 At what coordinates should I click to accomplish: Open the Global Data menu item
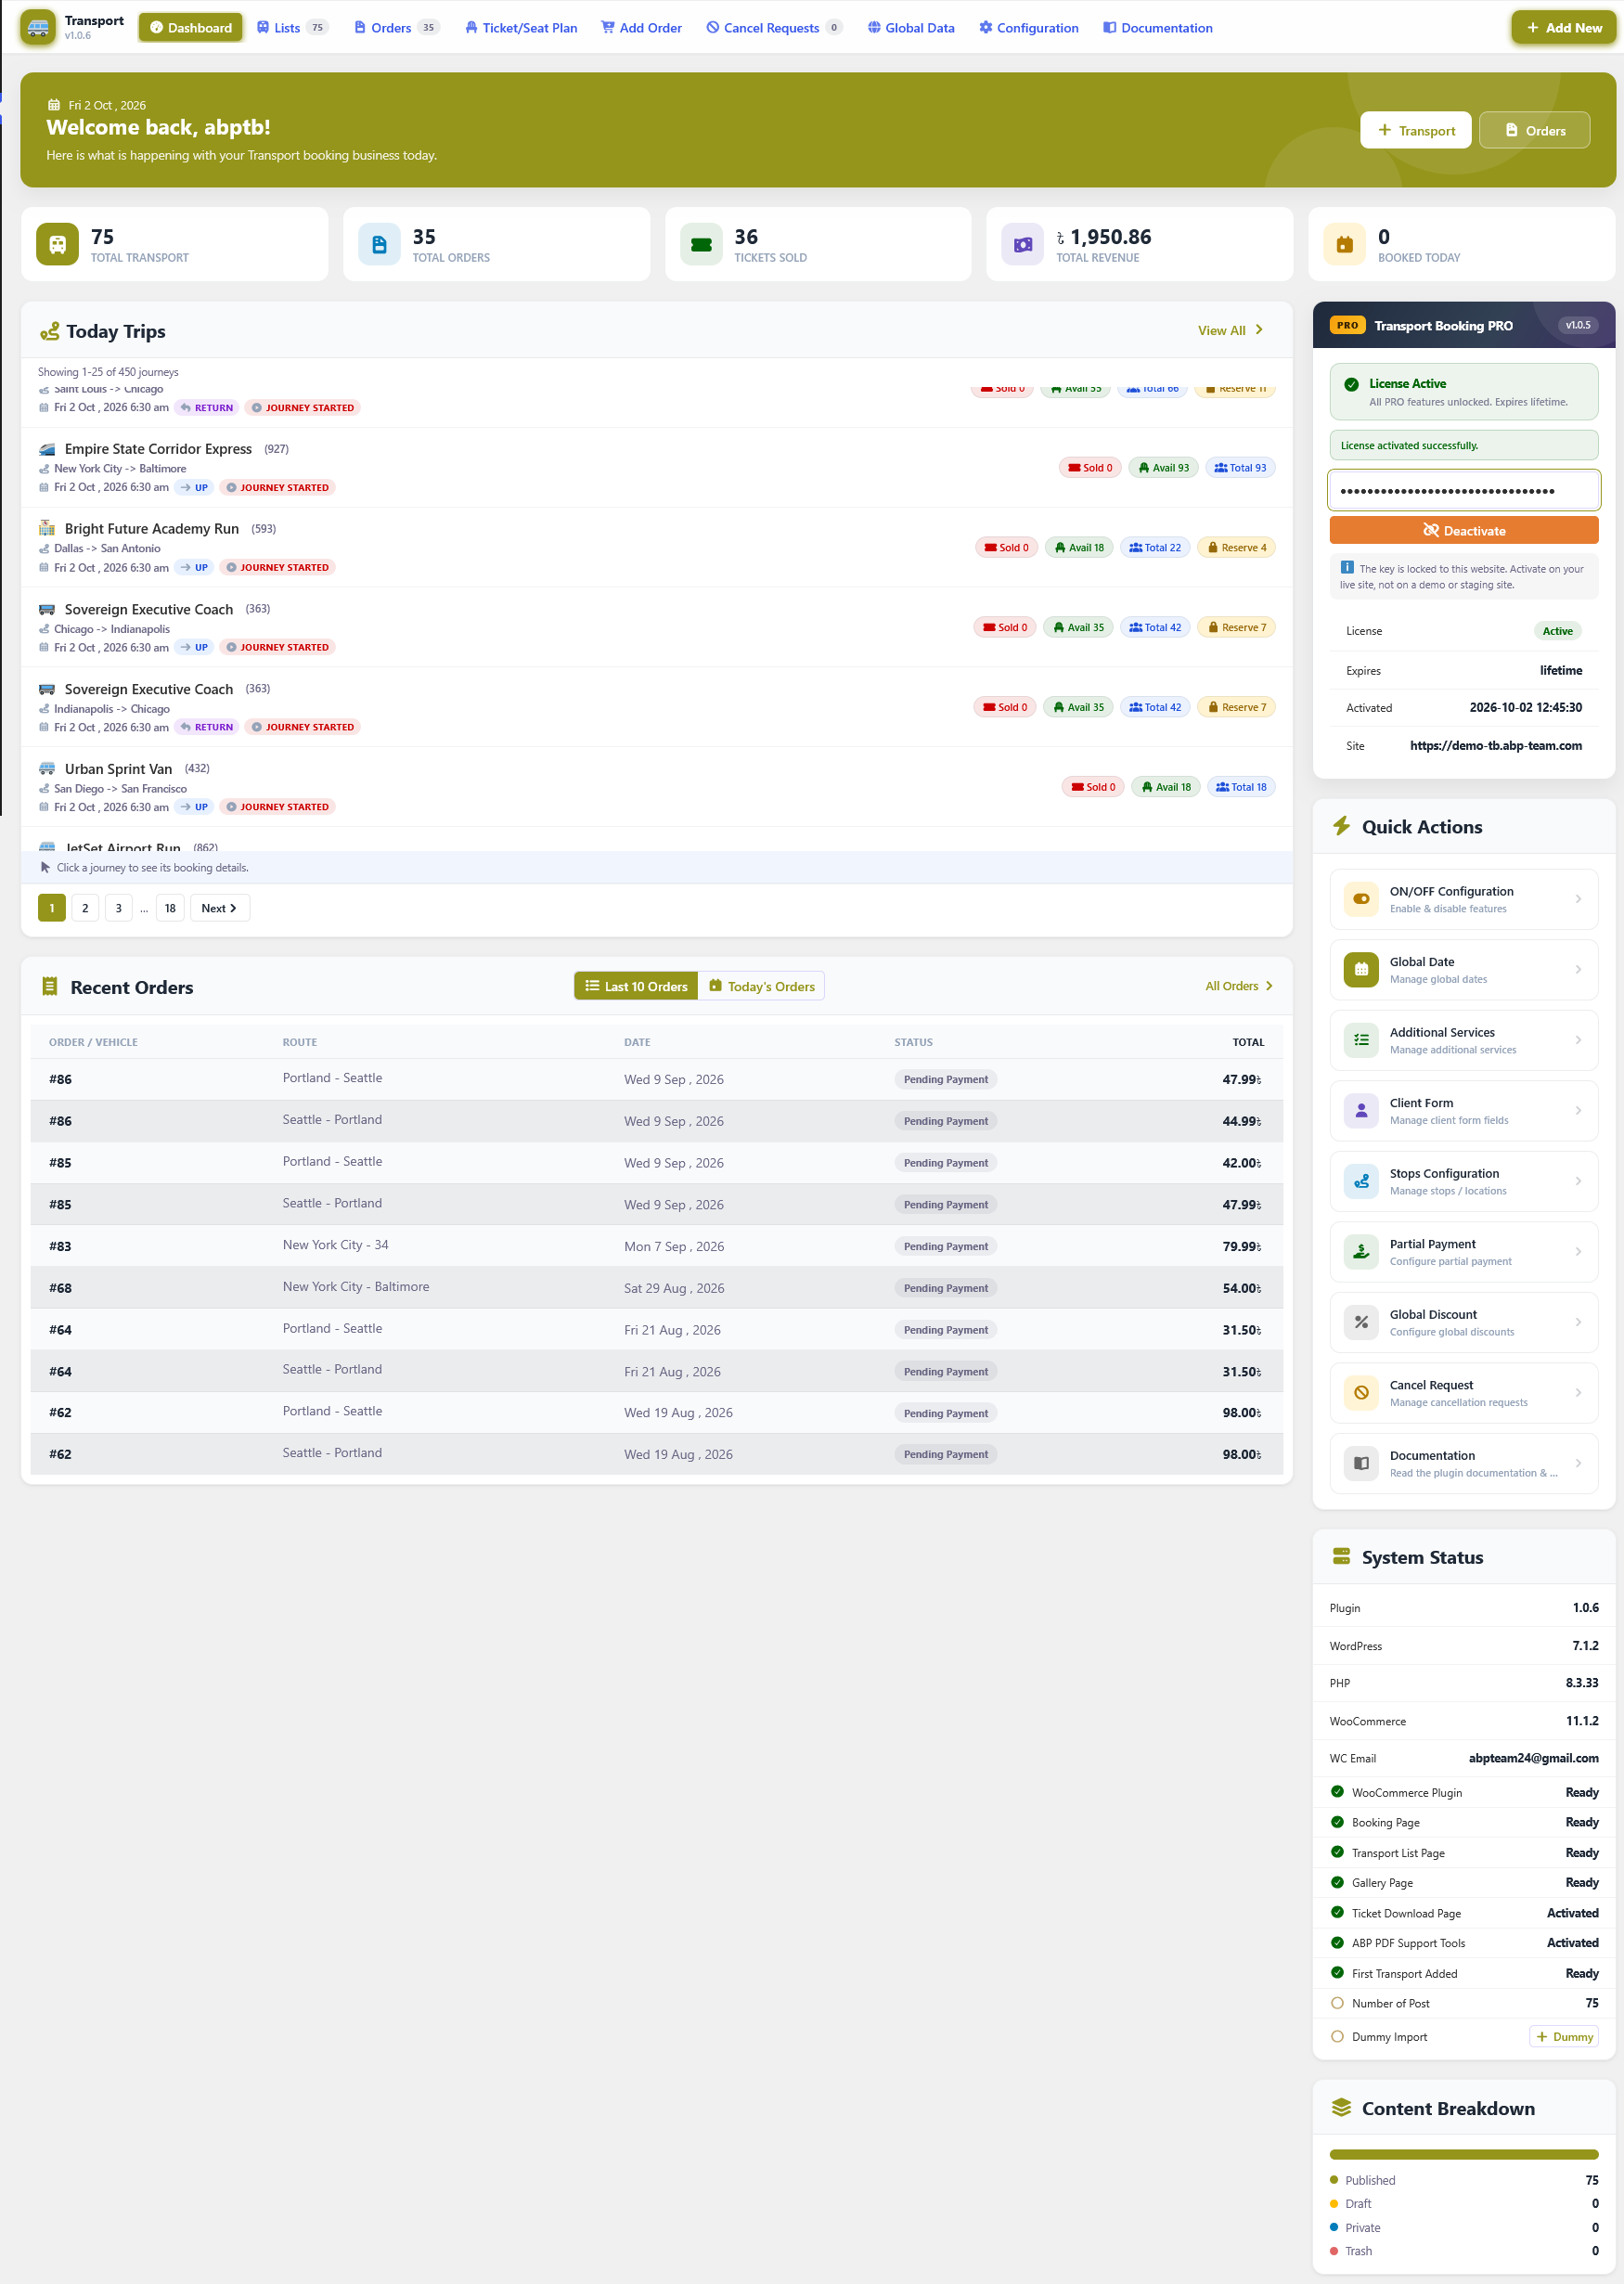pyautogui.click(x=911, y=27)
